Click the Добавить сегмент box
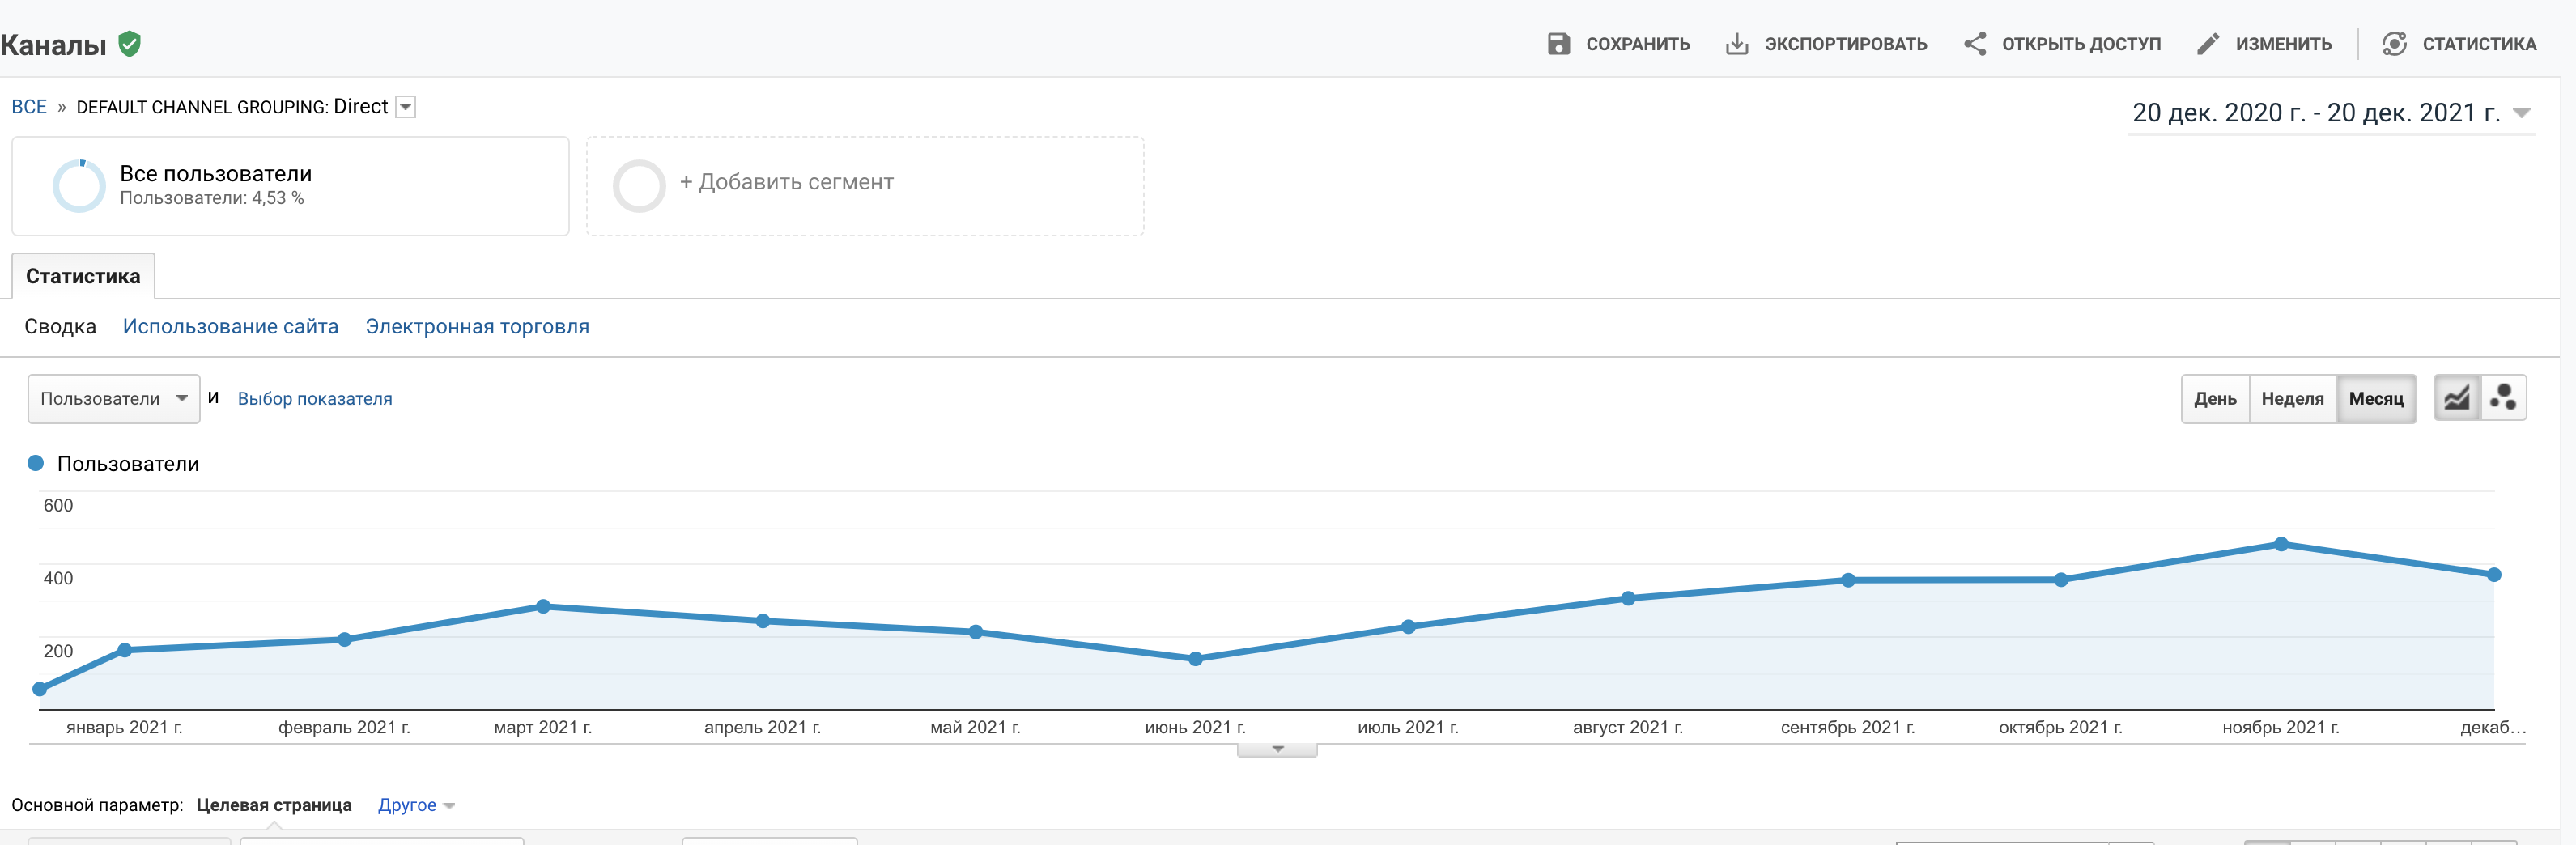The height and width of the screenshot is (845, 2576). point(864,186)
